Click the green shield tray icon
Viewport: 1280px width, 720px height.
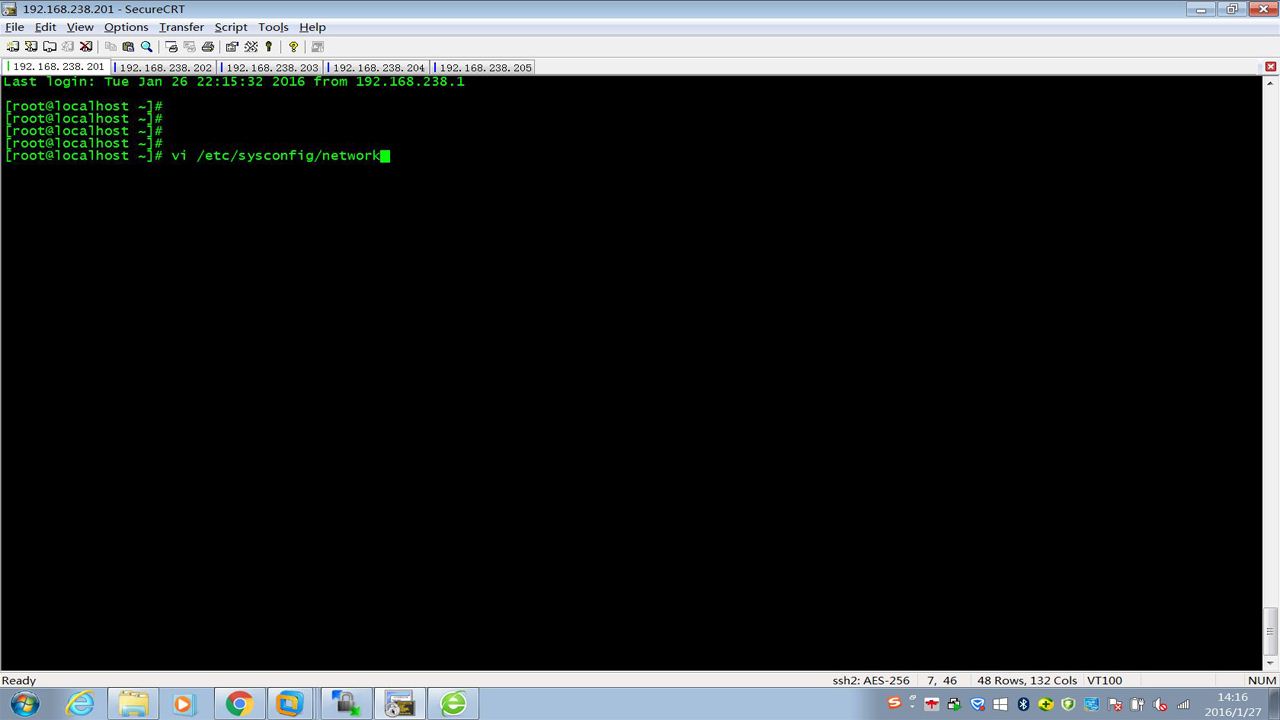(1068, 704)
